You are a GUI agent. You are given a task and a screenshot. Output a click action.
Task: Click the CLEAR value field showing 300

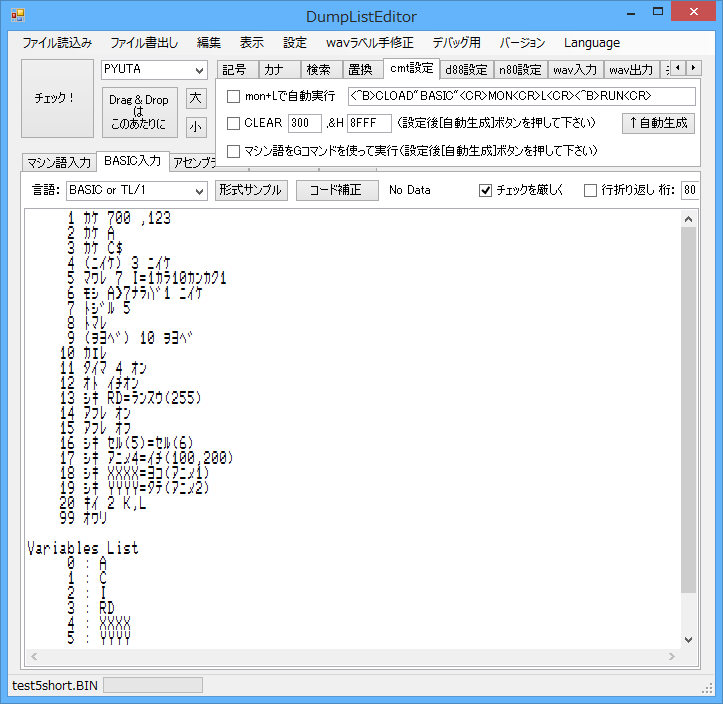click(304, 123)
